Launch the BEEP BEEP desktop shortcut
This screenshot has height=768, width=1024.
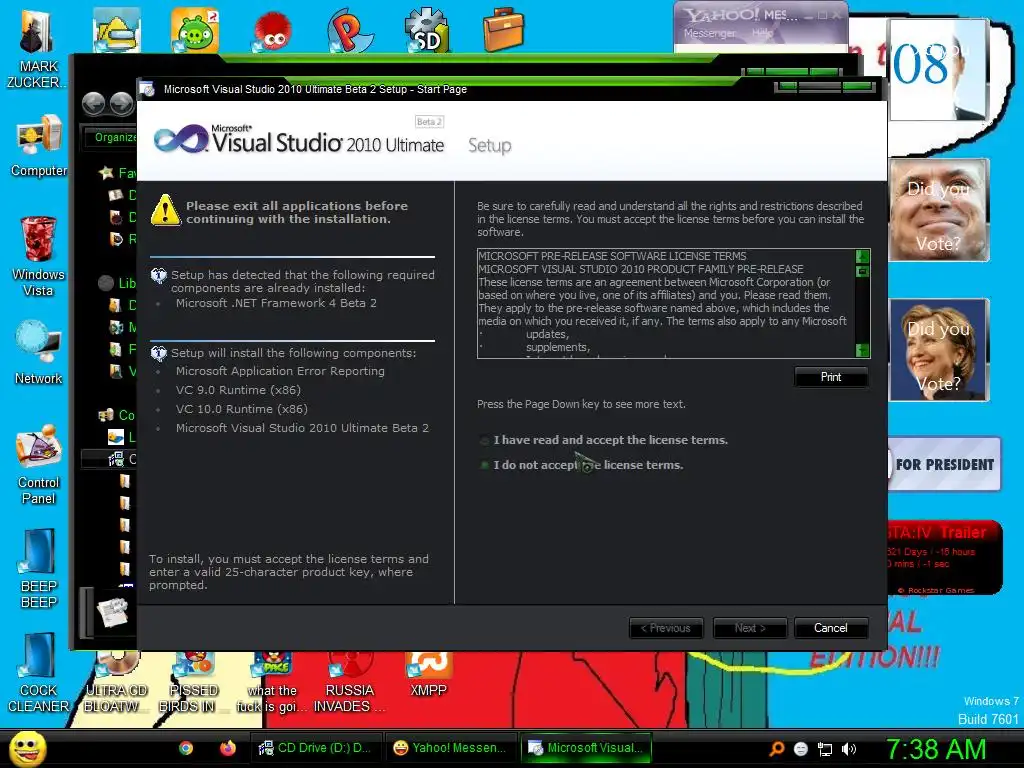tap(39, 568)
